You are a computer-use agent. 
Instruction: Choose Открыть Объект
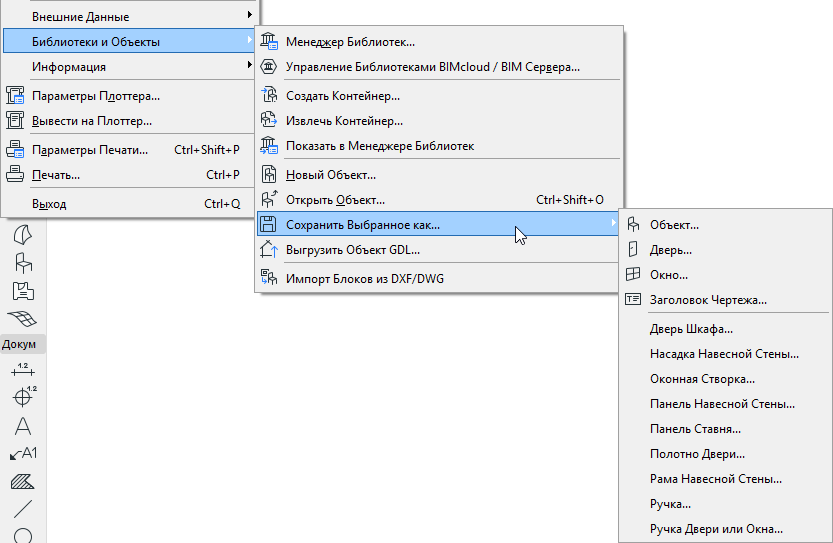[x=438, y=200]
